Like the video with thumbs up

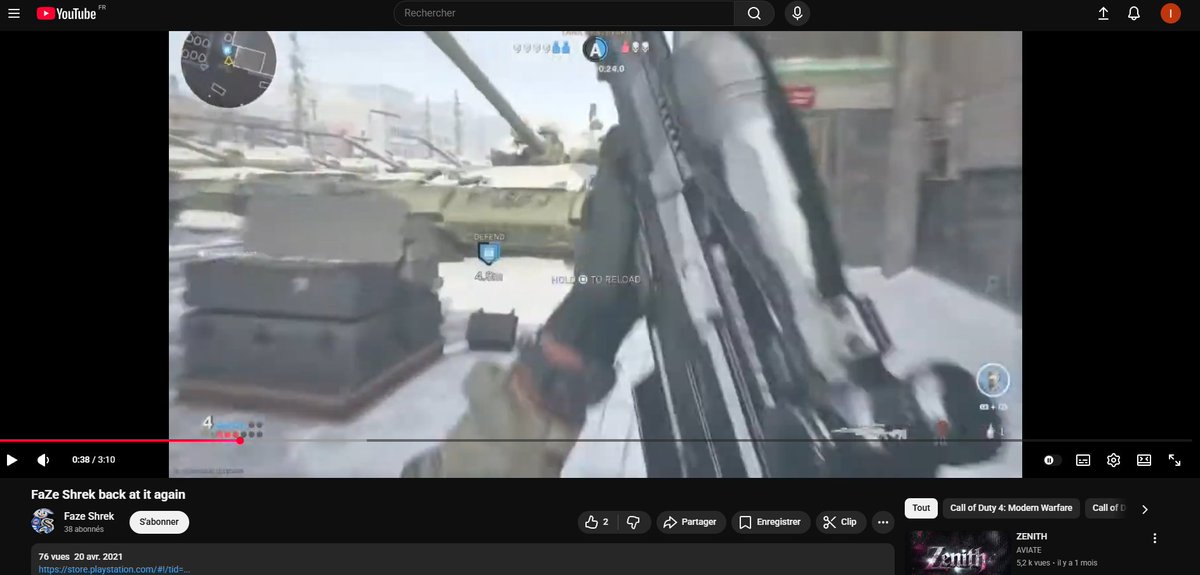[x=598, y=522]
